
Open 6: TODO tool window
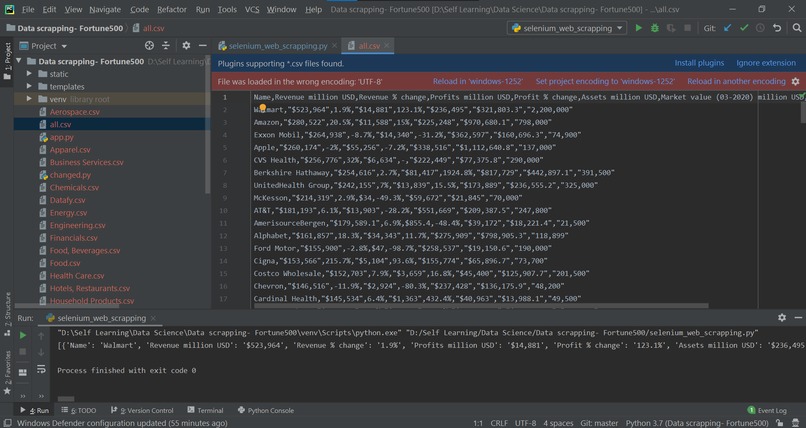click(79, 410)
